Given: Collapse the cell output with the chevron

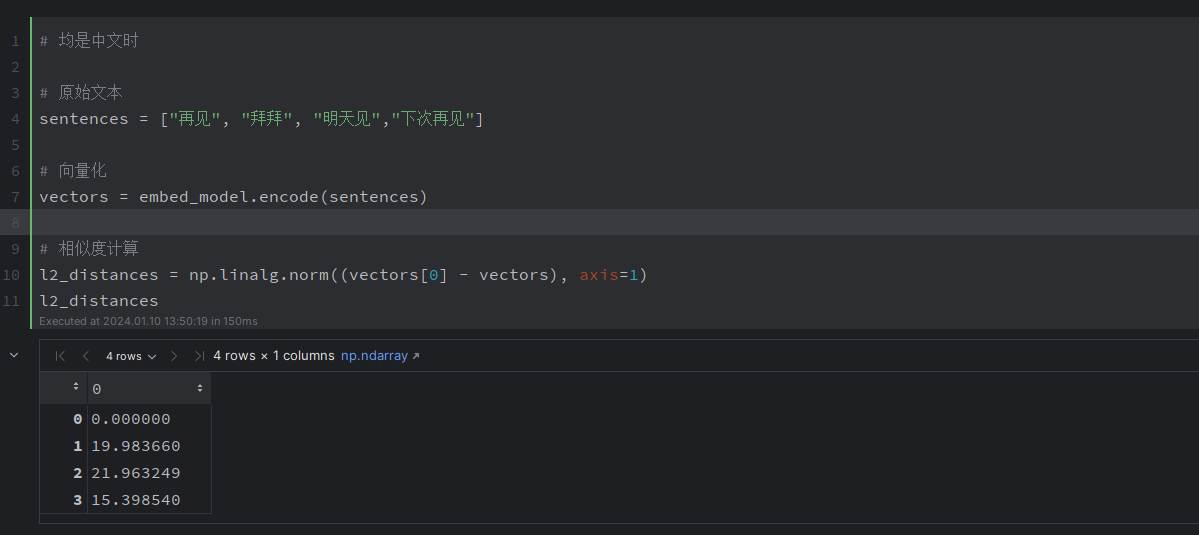Looking at the screenshot, I should (x=14, y=355).
